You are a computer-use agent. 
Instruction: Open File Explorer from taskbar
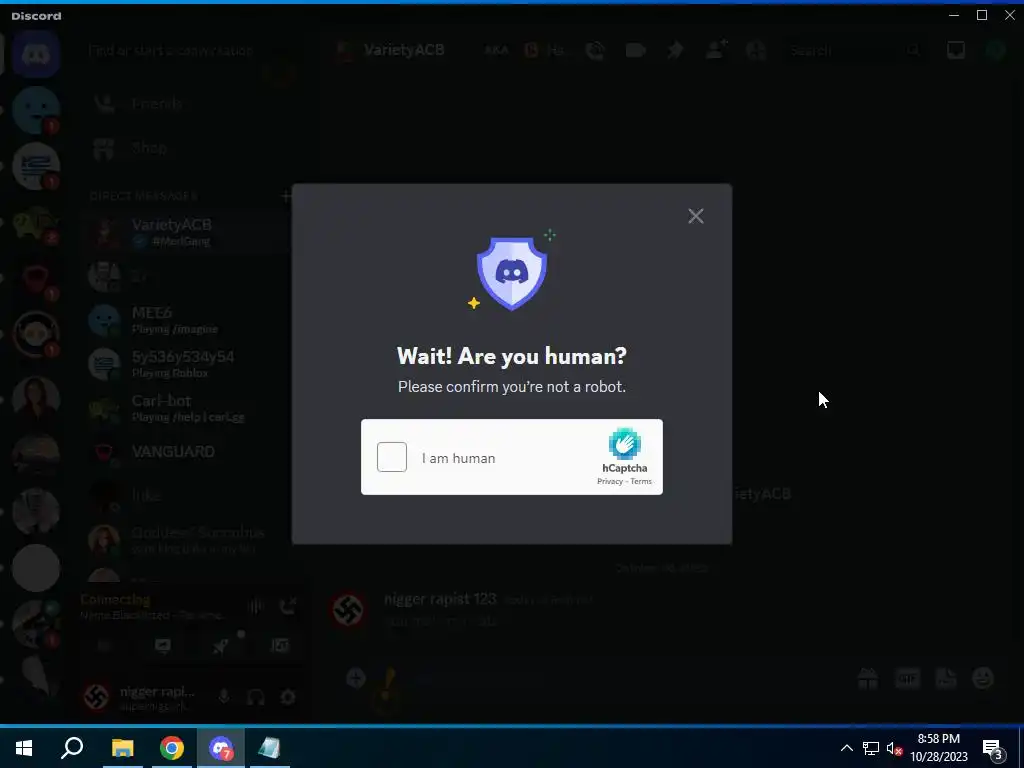pos(122,748)
